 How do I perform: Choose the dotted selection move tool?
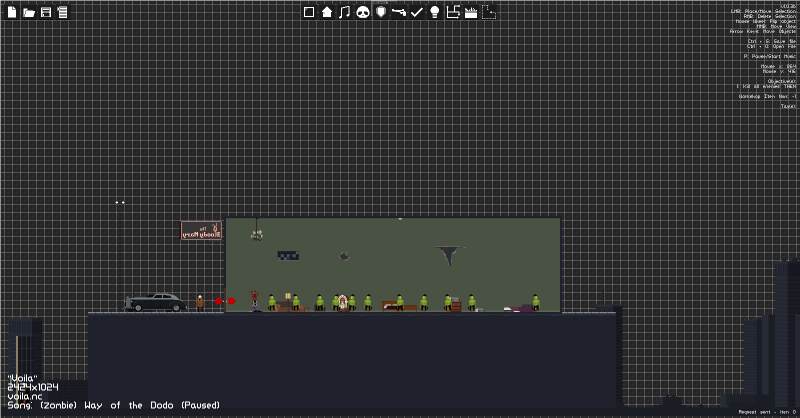[x=489, y=12]
